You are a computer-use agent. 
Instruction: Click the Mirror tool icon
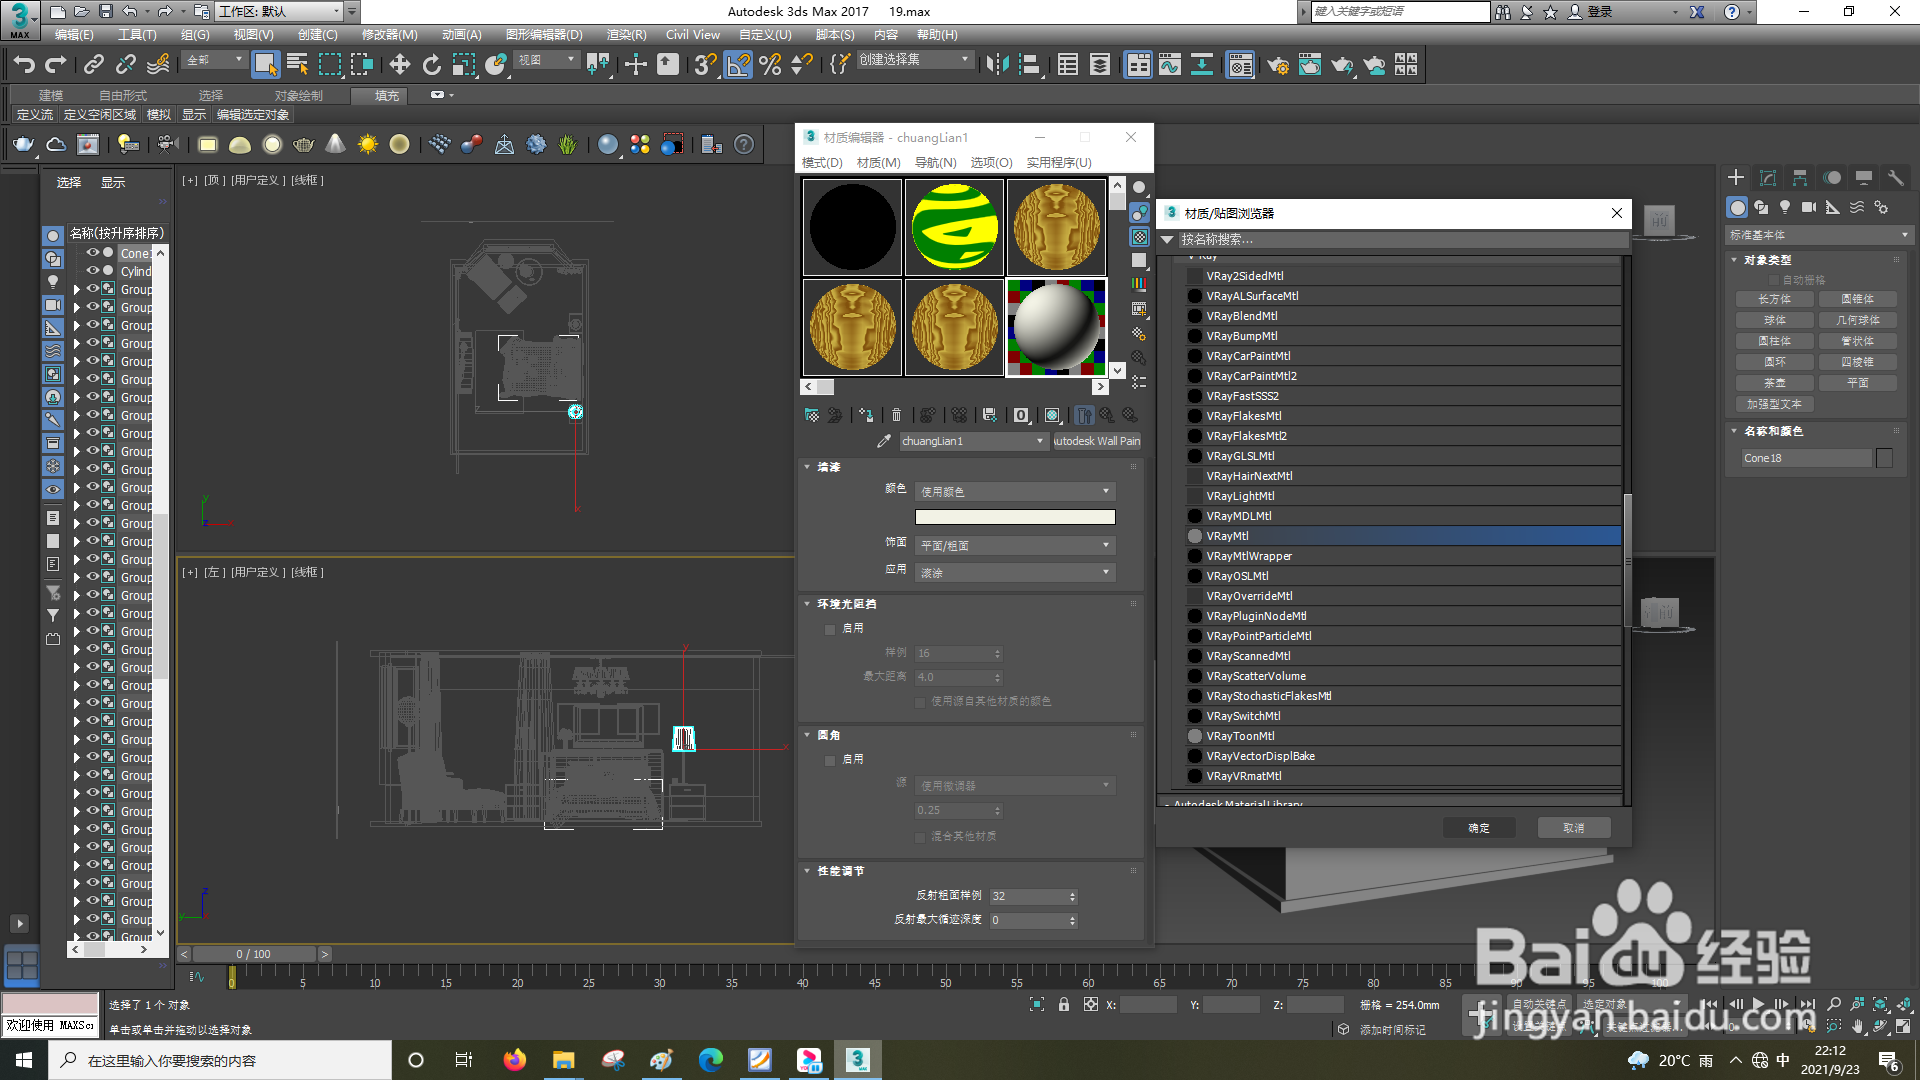coord(997,66)
